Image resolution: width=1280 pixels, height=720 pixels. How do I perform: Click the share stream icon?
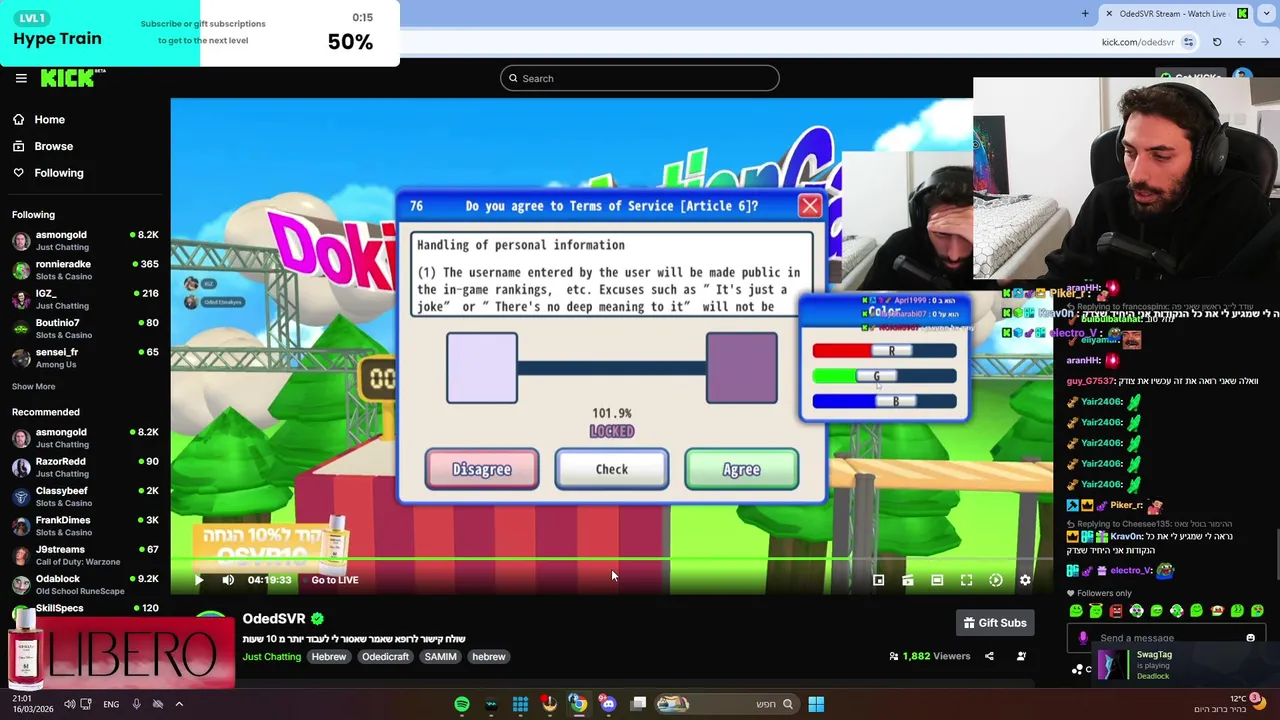tap(989, 656)
